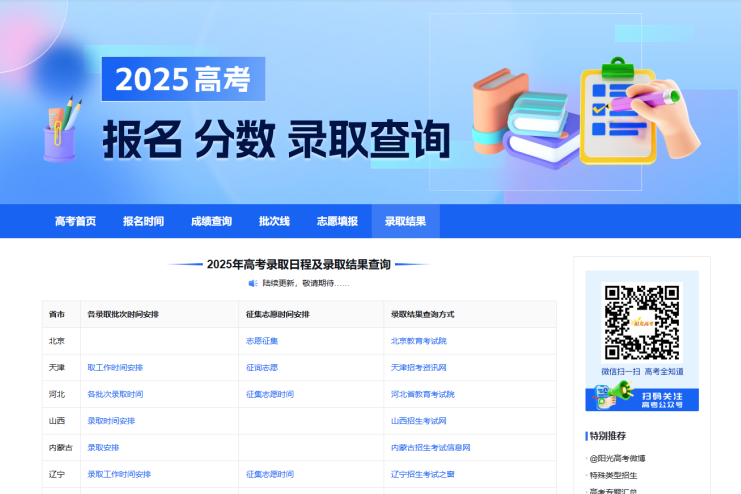Viewport: 741px width, 494px height.
Task: Click 特别推荐 section heading
Action: pyautogui.click(x=608, y=436)
